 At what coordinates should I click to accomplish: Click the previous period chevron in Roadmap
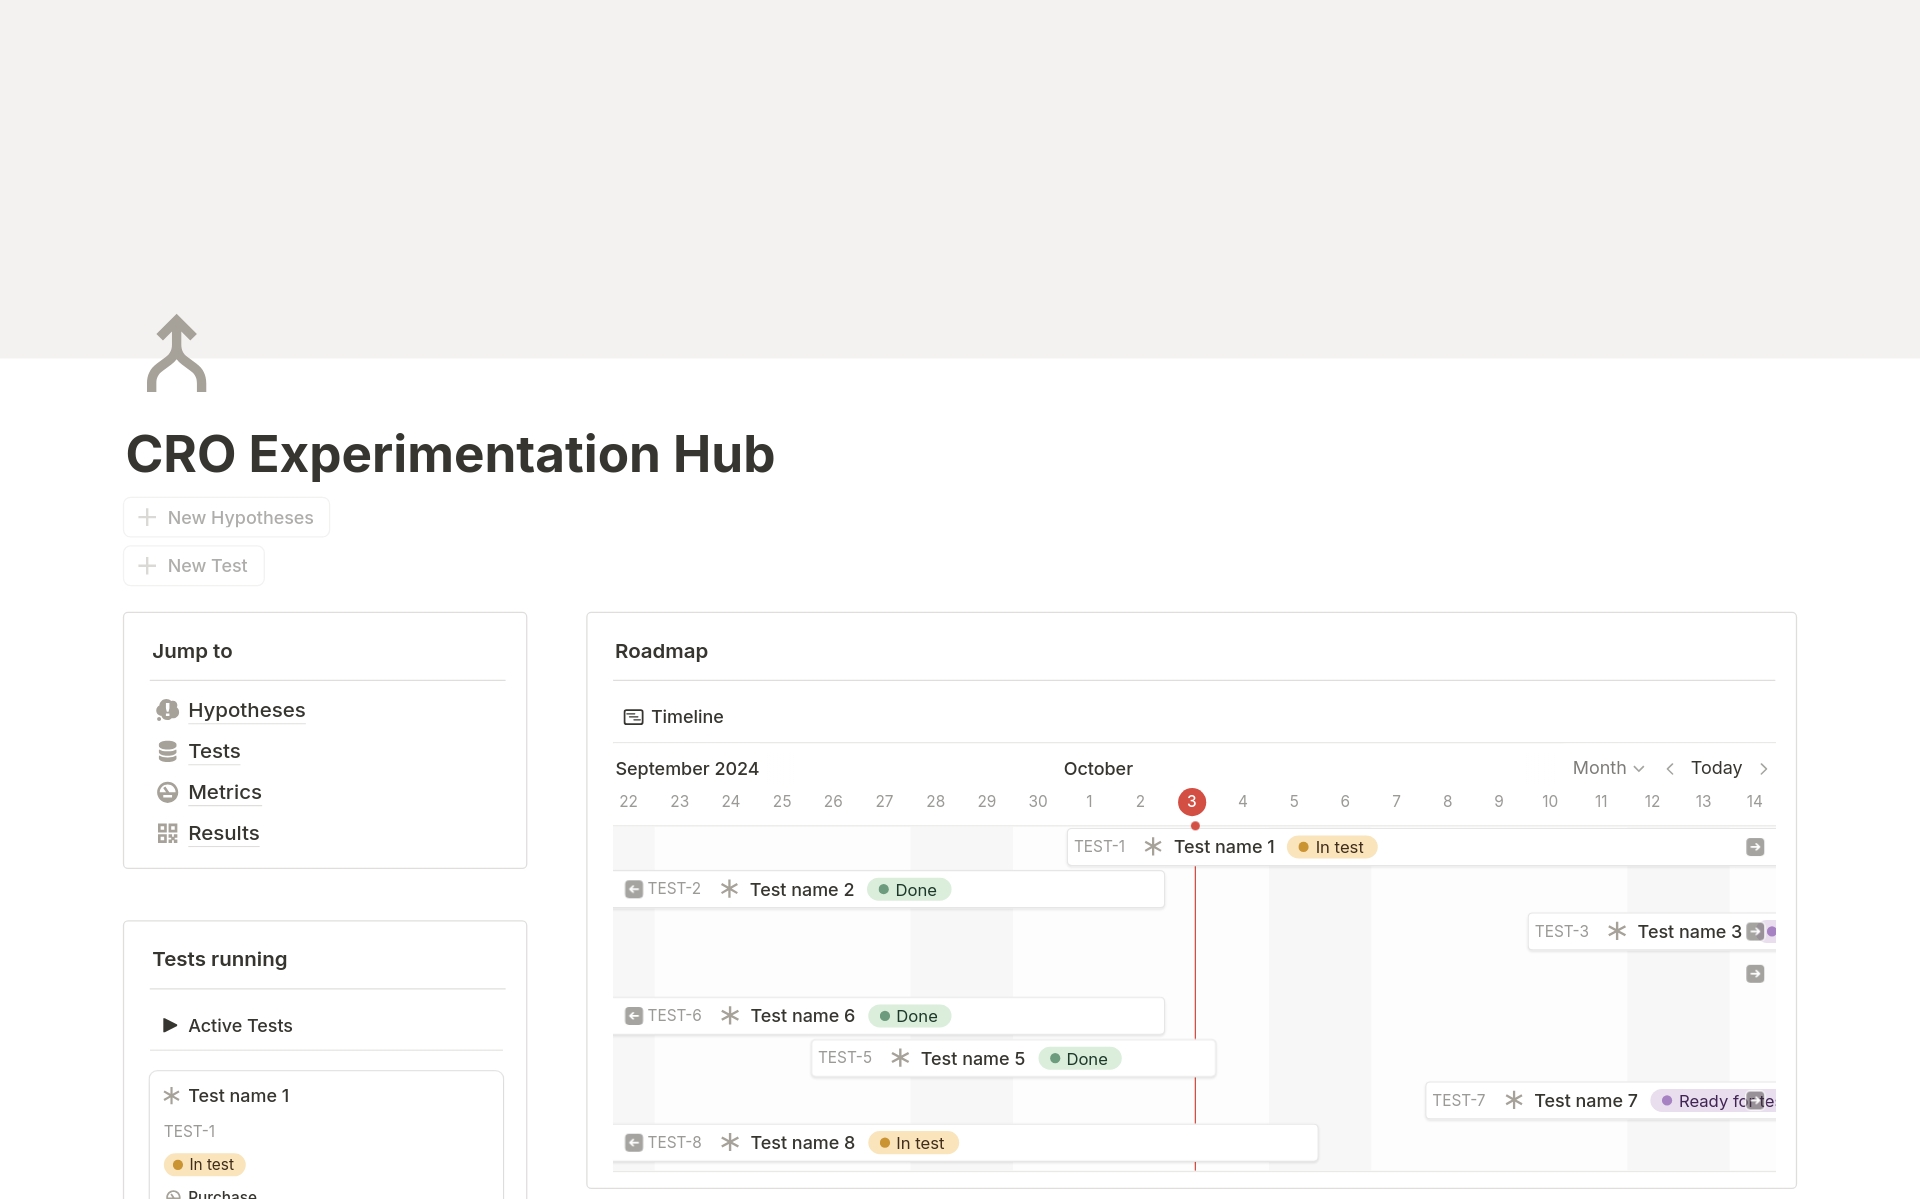pos(1670,768)
